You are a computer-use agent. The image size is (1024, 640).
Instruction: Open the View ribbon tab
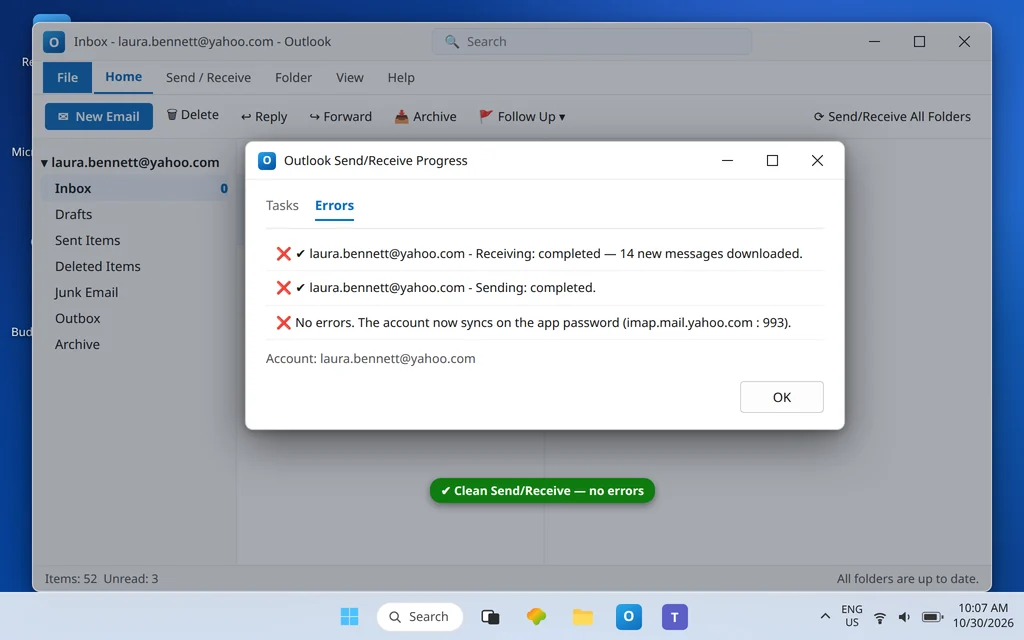pos(349,78)
